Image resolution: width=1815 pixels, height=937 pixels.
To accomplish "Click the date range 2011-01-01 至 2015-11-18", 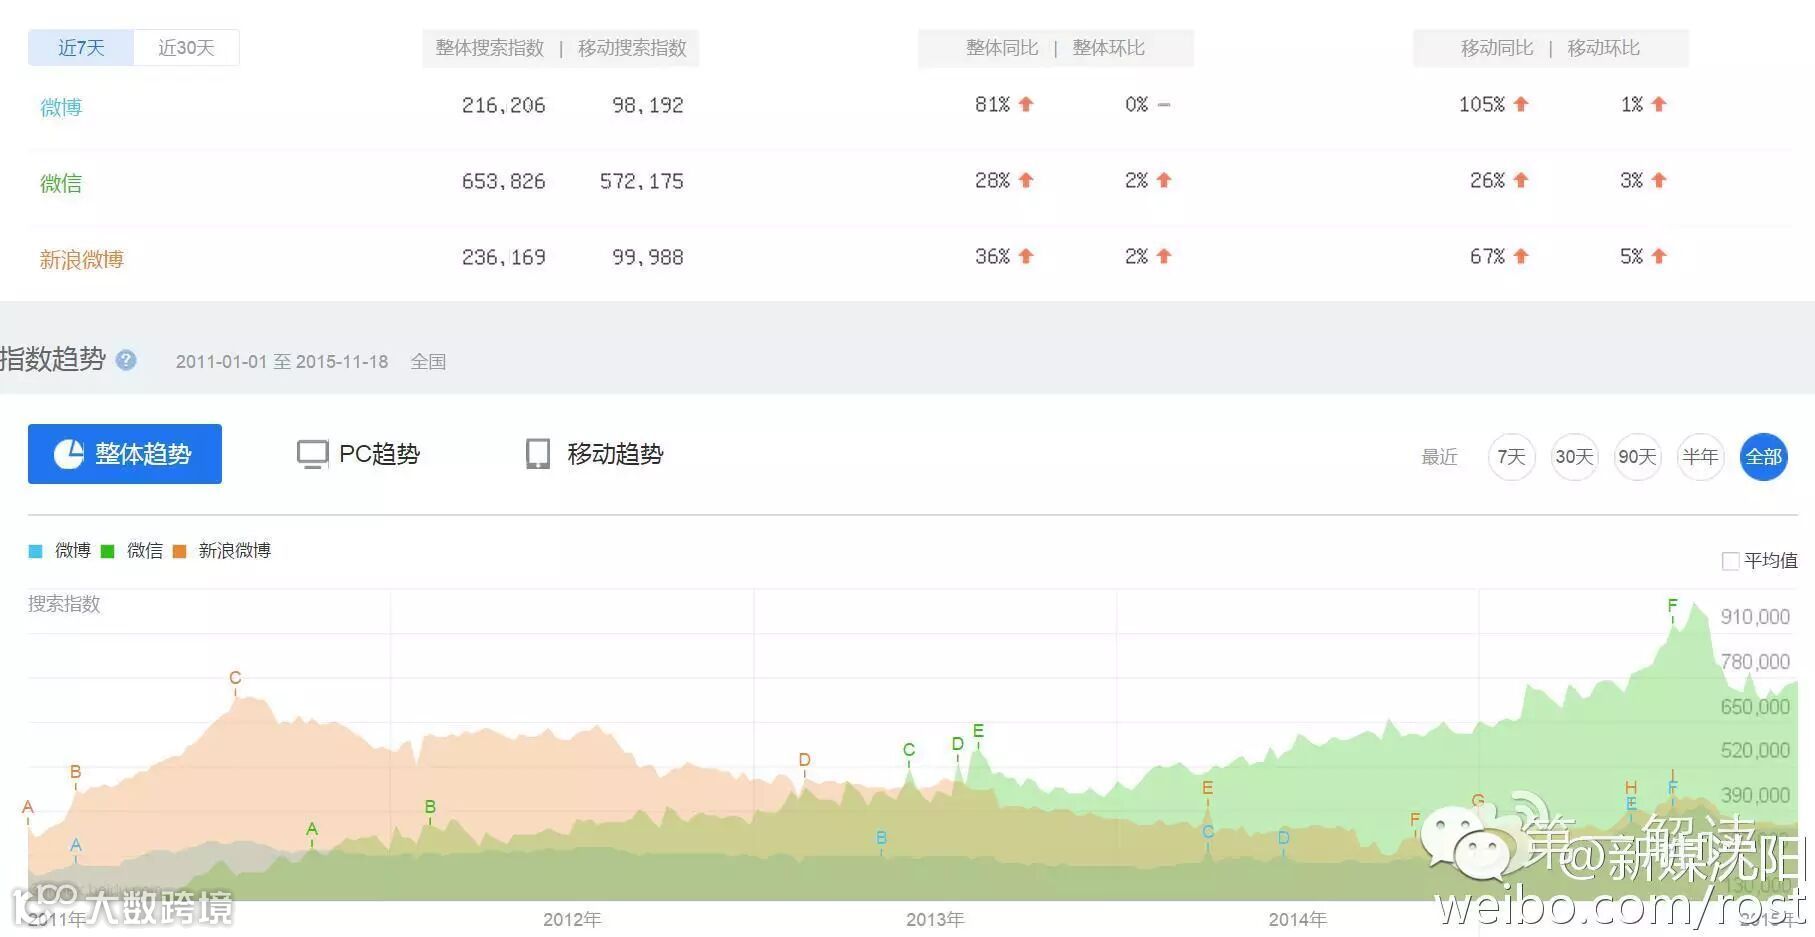I will [x=282, y=362].
